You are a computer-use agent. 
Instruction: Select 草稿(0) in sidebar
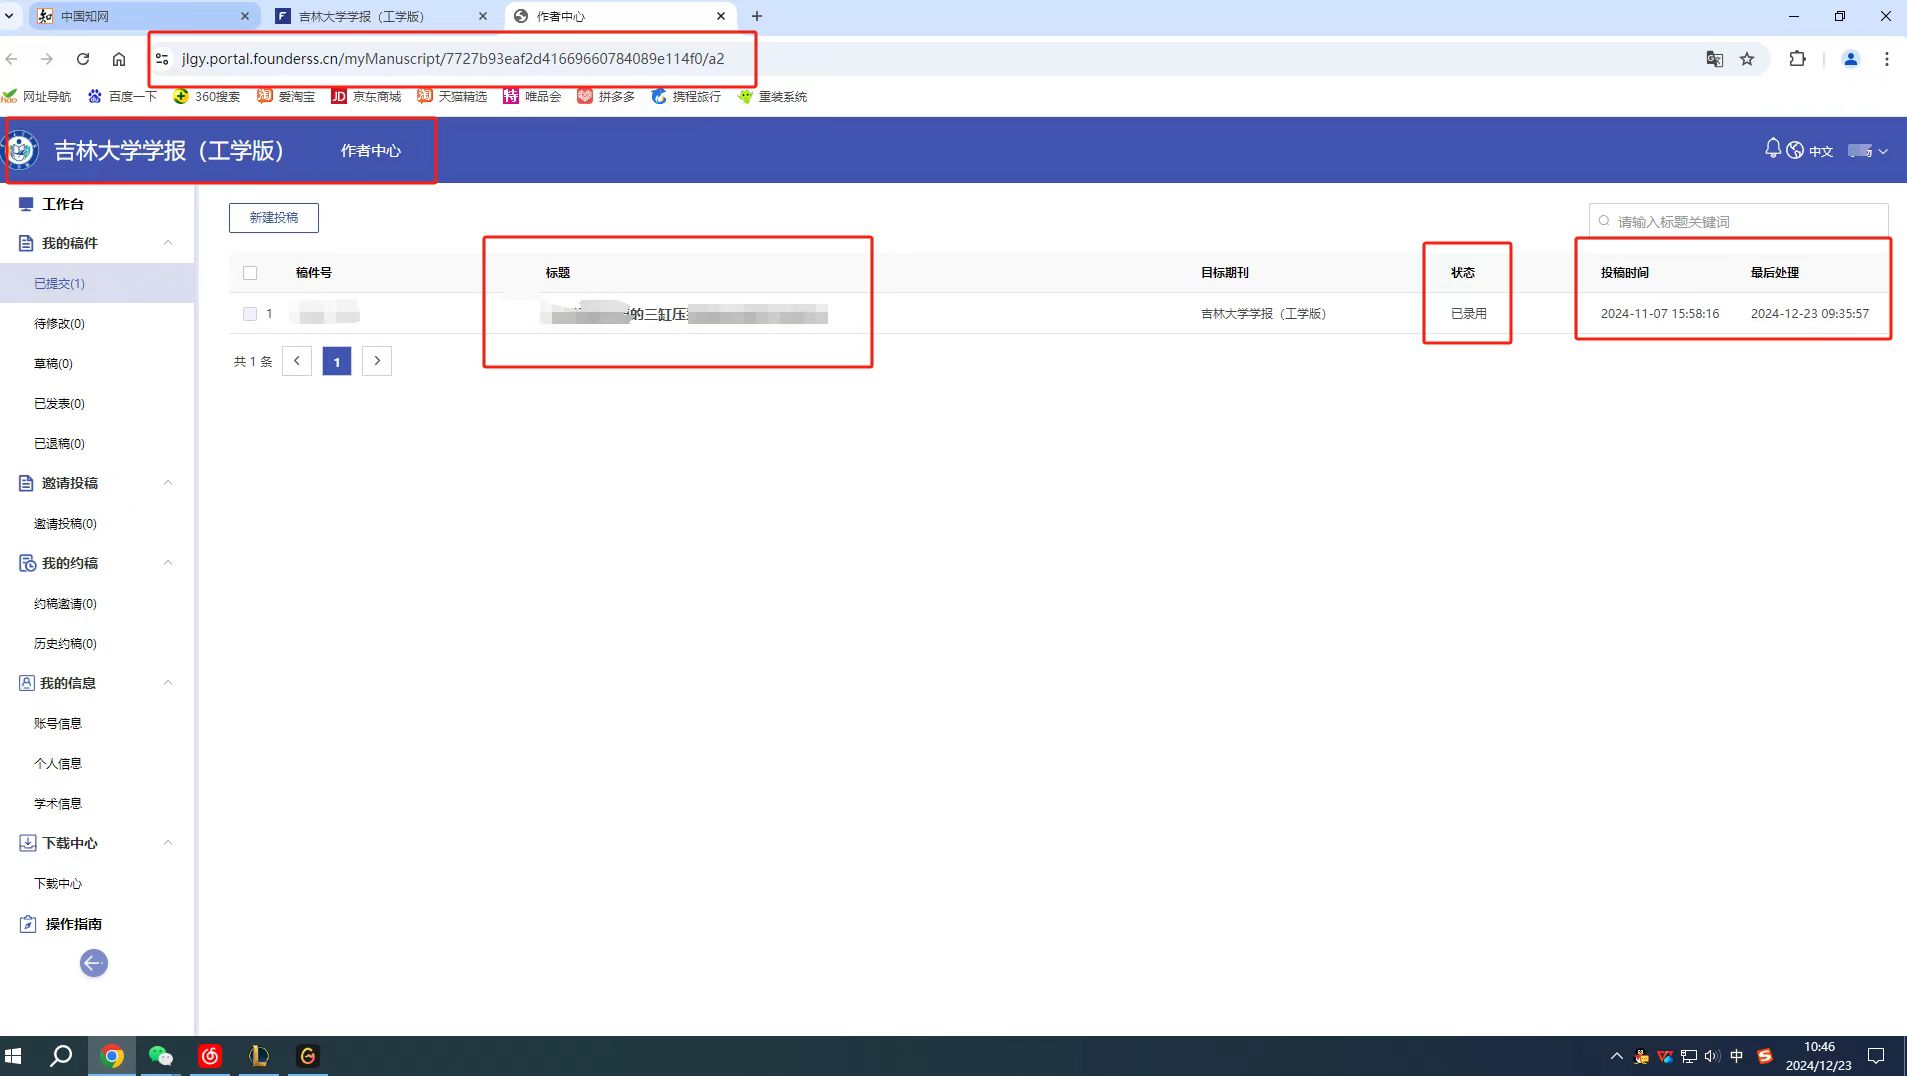coord(54,364)
